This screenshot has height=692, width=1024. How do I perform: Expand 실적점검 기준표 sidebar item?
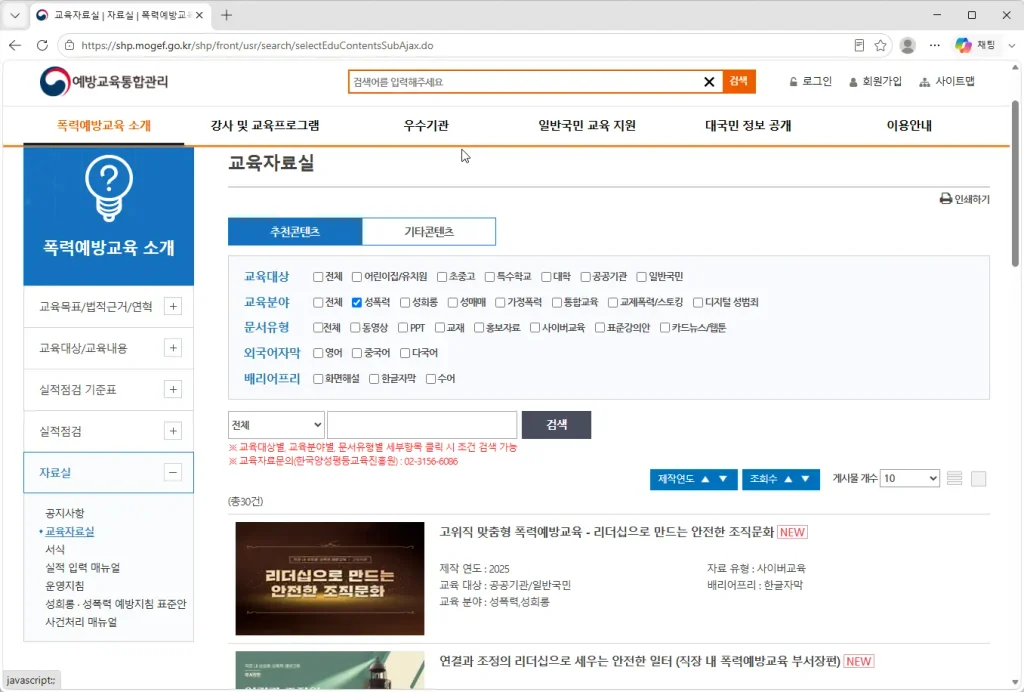[172, 390]
